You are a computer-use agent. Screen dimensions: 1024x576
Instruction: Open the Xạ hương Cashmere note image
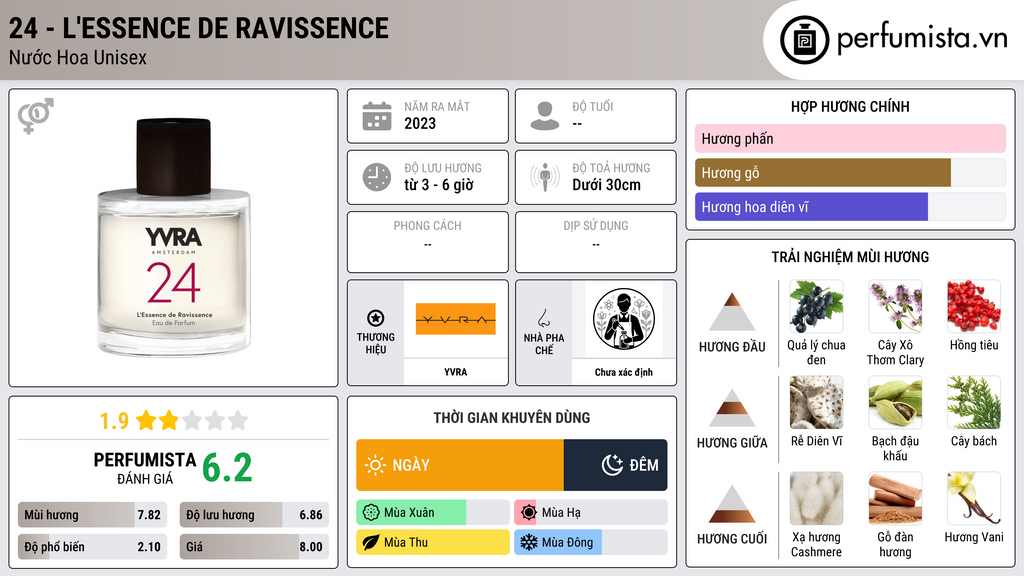click(816, 499)
